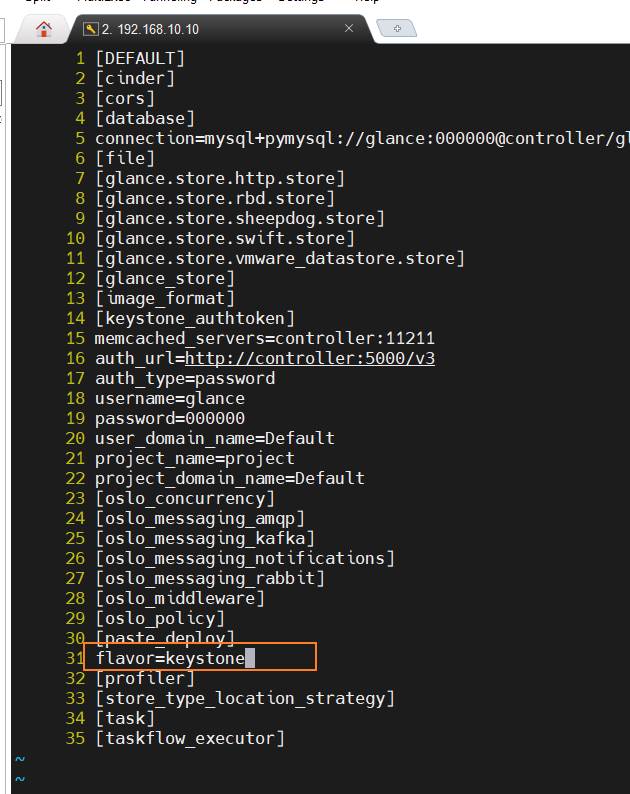
Task: Click the [file] section line
Action: click(x=125, y=158)
